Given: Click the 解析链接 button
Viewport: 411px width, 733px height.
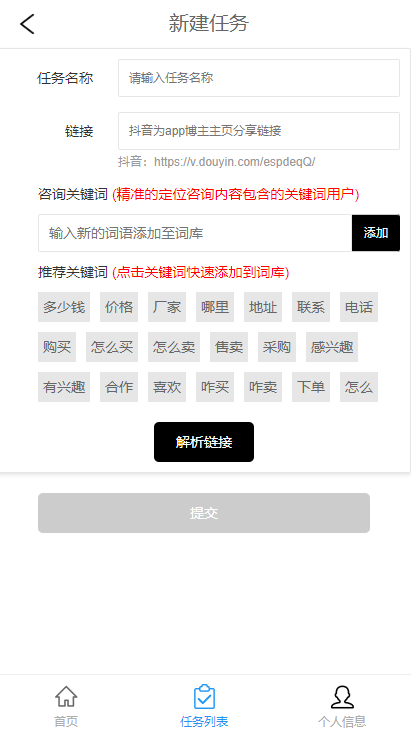Looking at the screenshot, I should pos(204,442).
